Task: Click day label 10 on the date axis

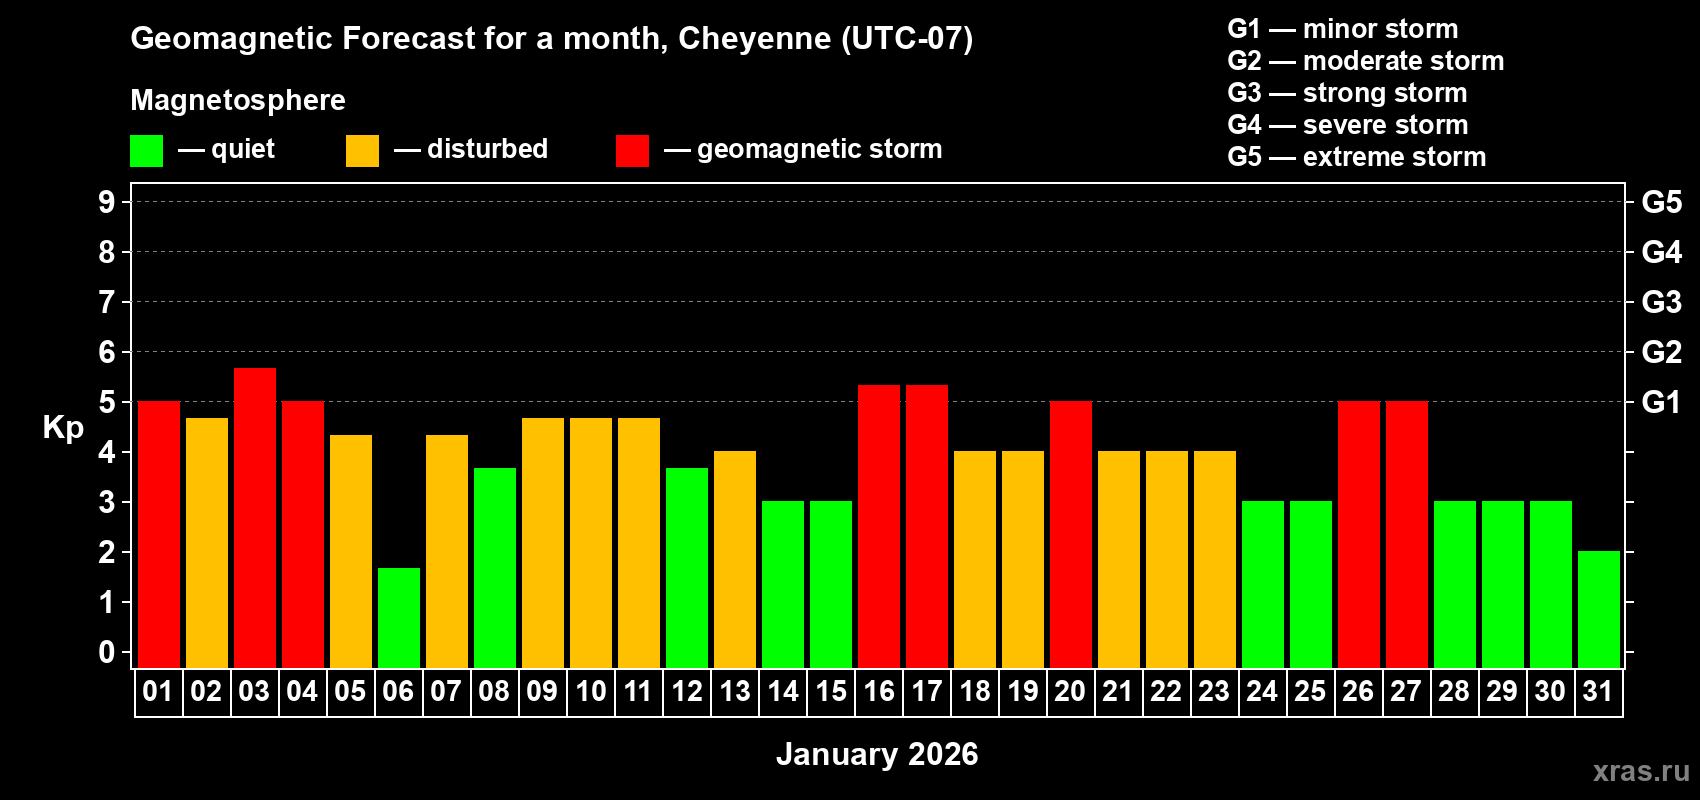Action: click(x=590, y=691)
